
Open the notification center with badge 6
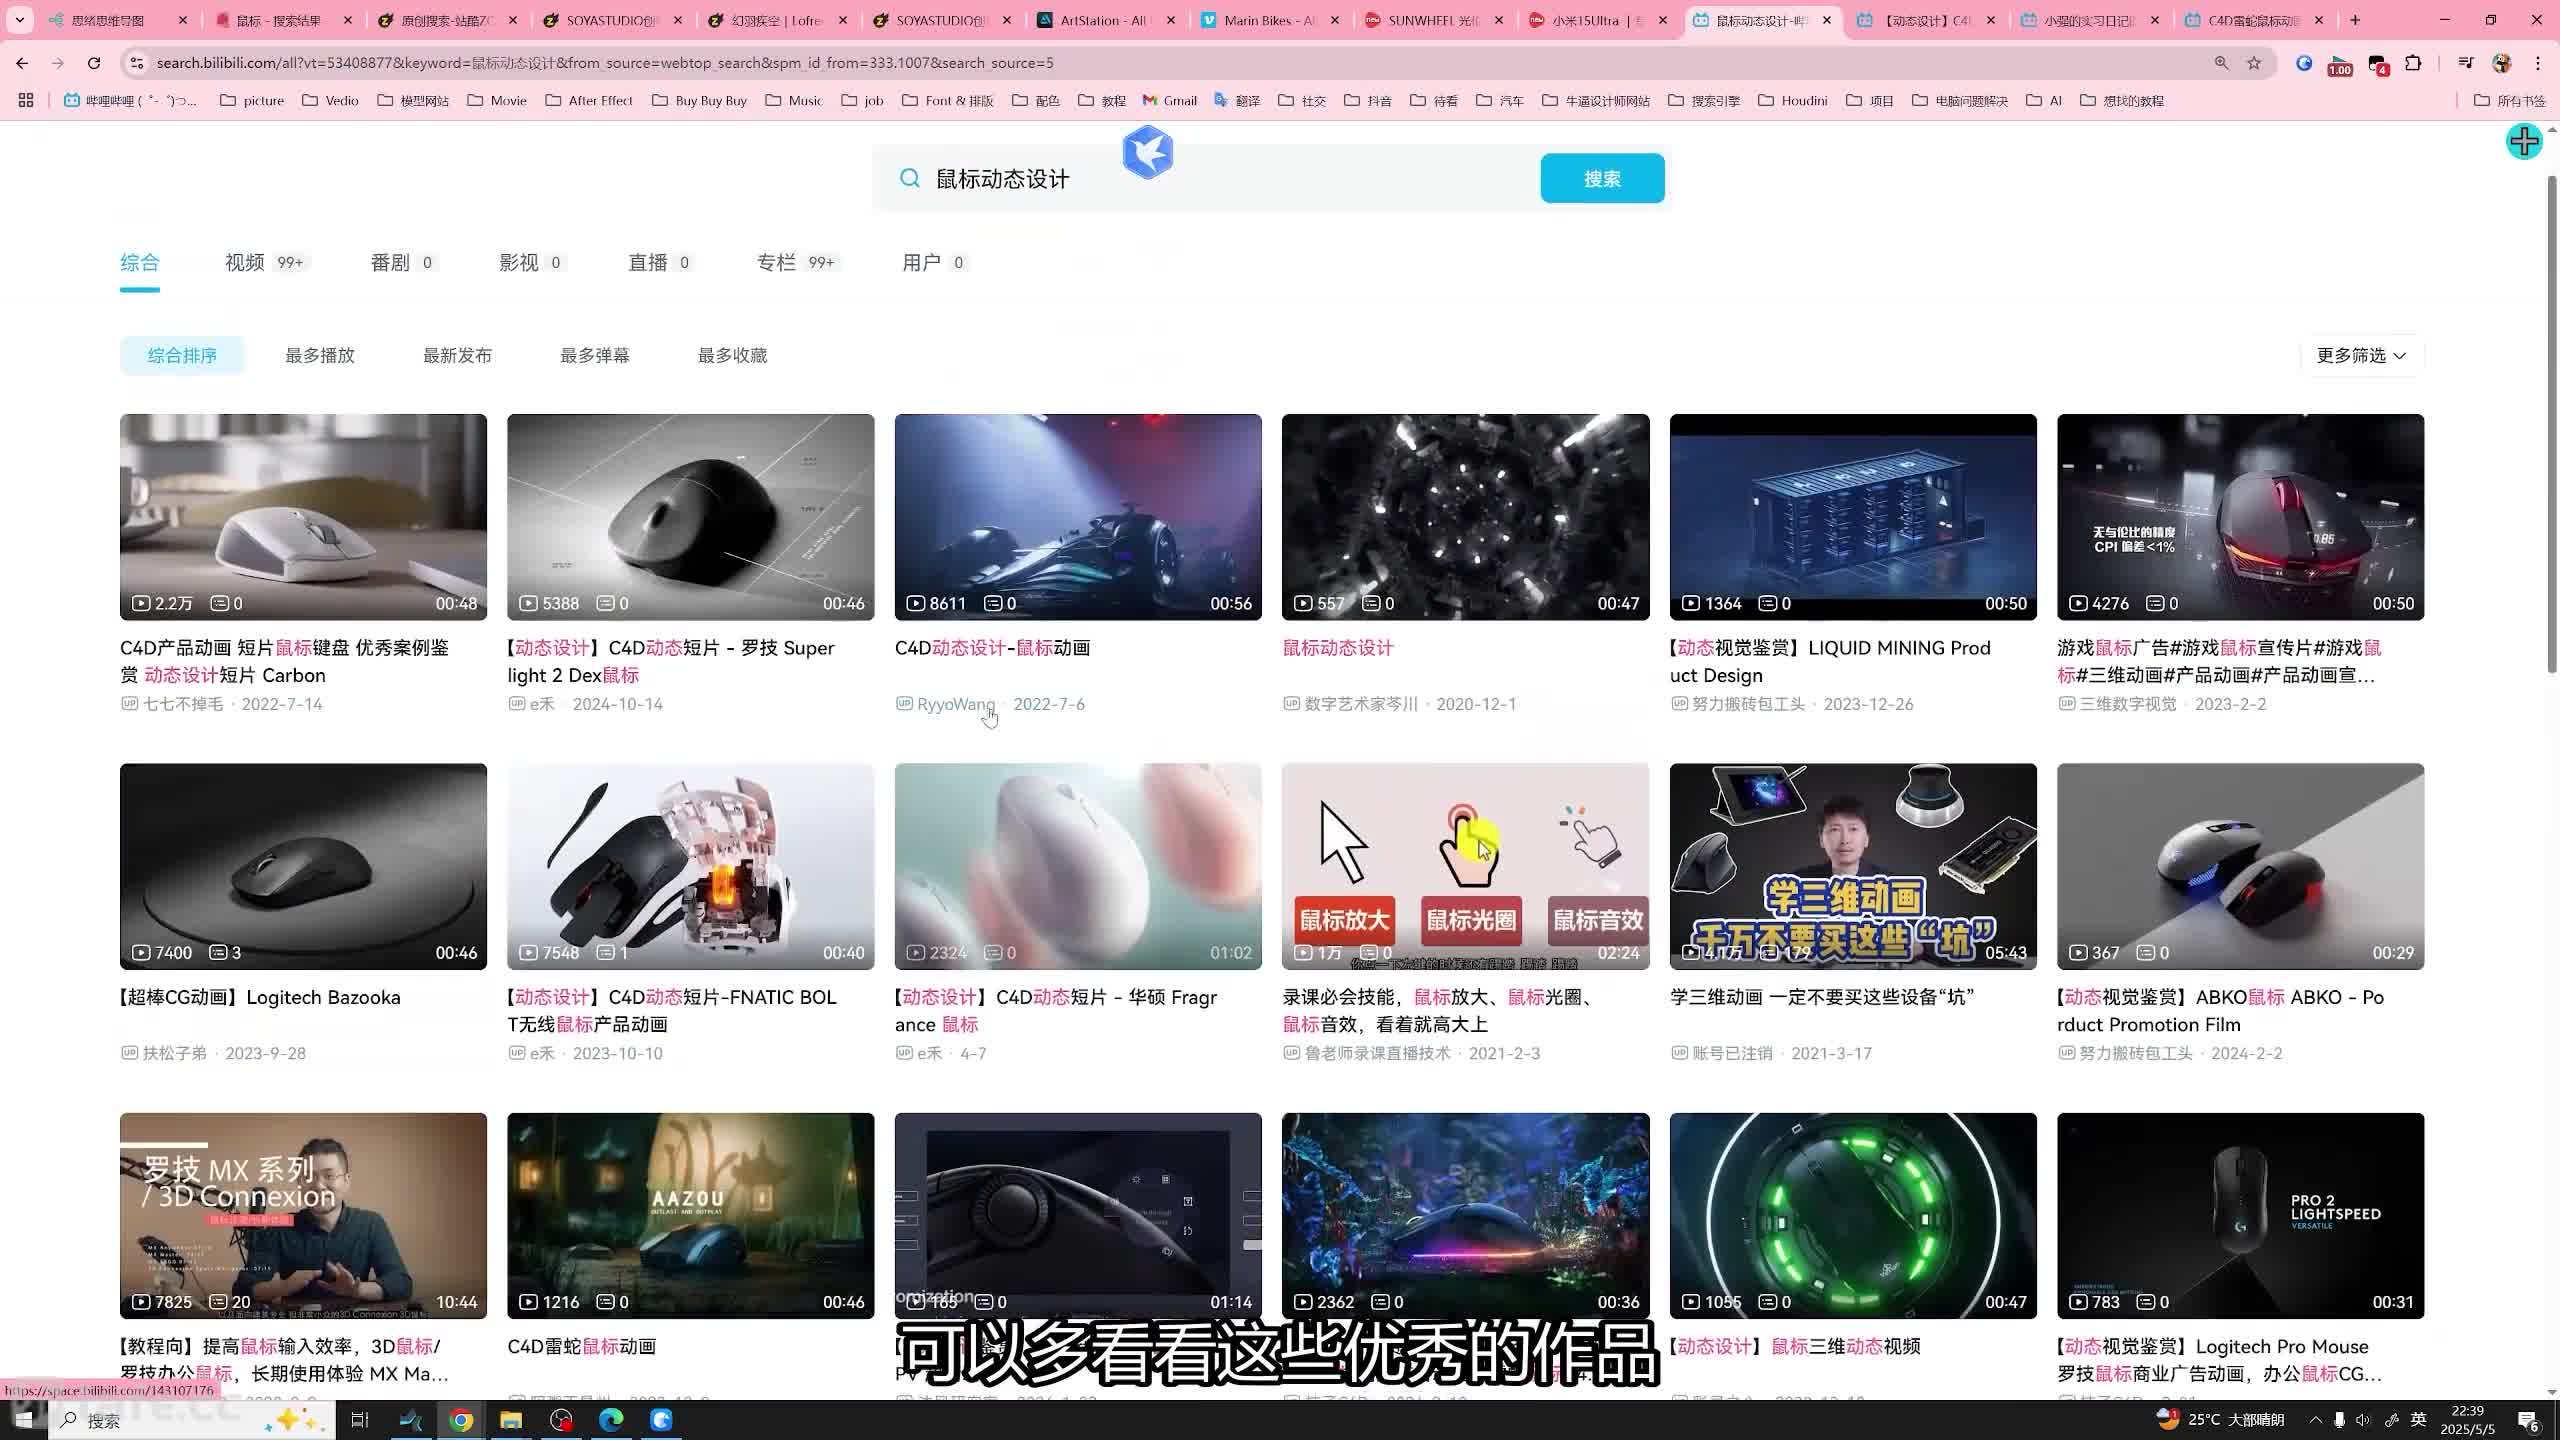point(2529,1420)
